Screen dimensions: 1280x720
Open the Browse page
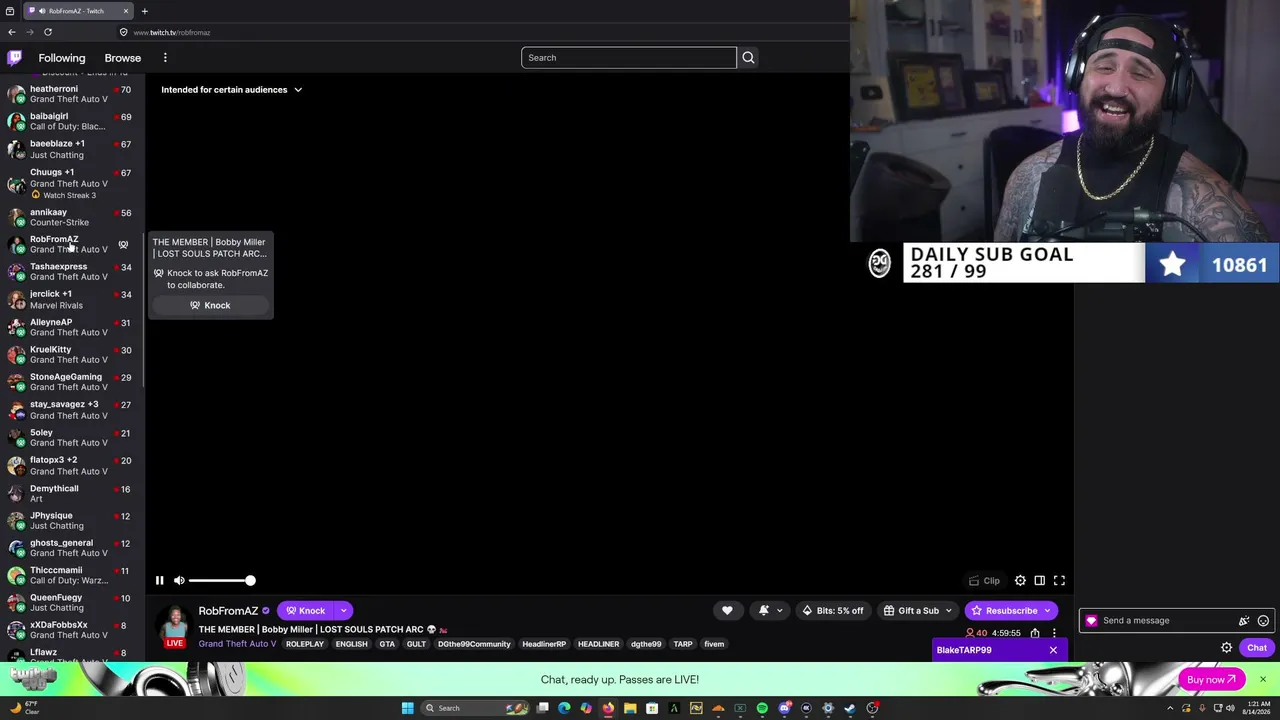123,58
